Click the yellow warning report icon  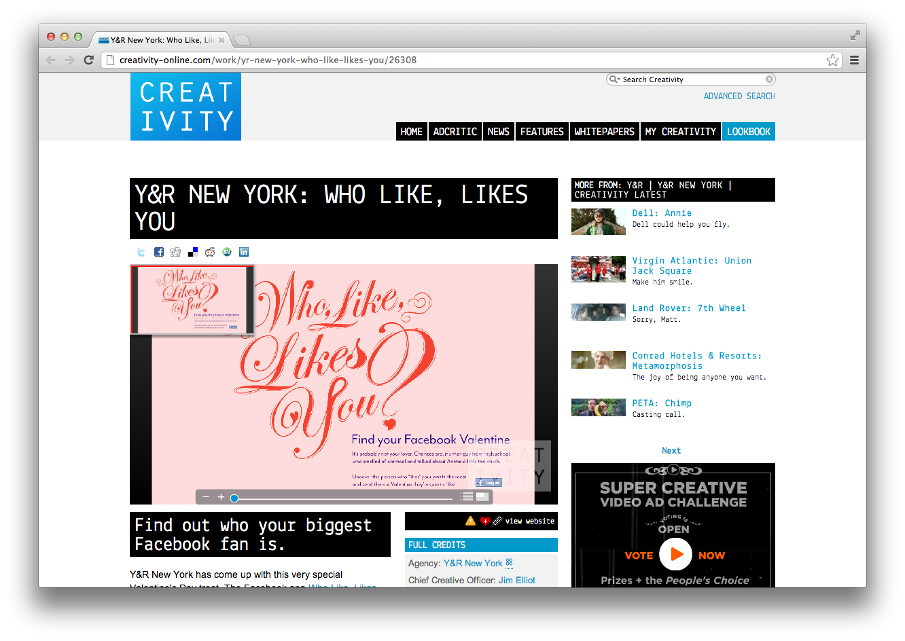[x=470, y=521]
